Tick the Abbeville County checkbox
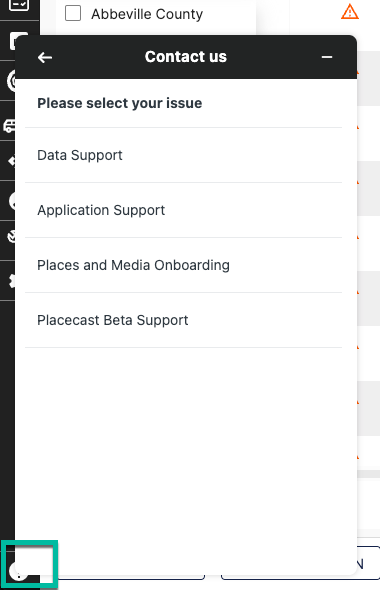Image resolution: width=380 pixels, height=590 pixels. click(73, 13)
